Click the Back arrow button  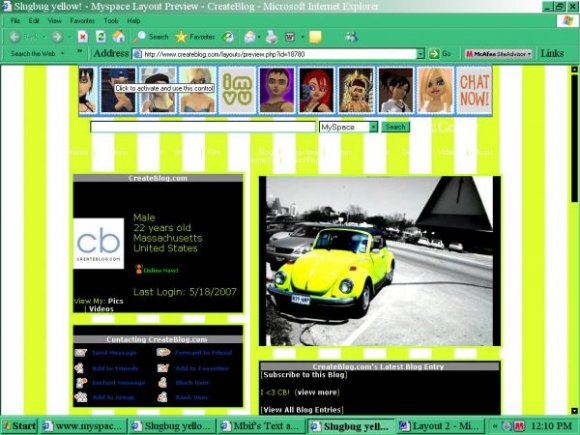click(14, 37)
